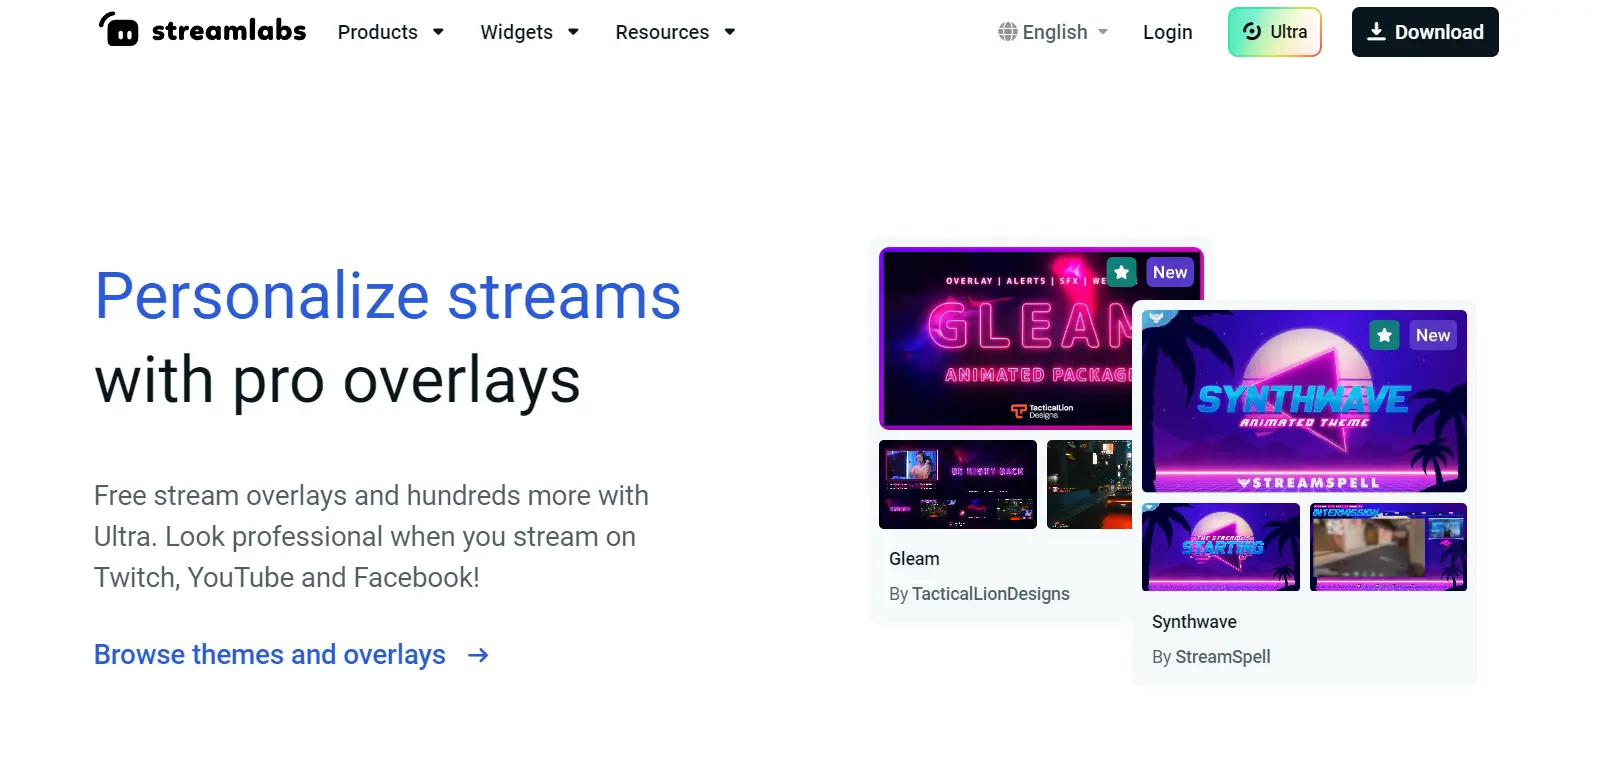
Task: Click the Streamlabs logo icon
Action: tap(119, 29)
